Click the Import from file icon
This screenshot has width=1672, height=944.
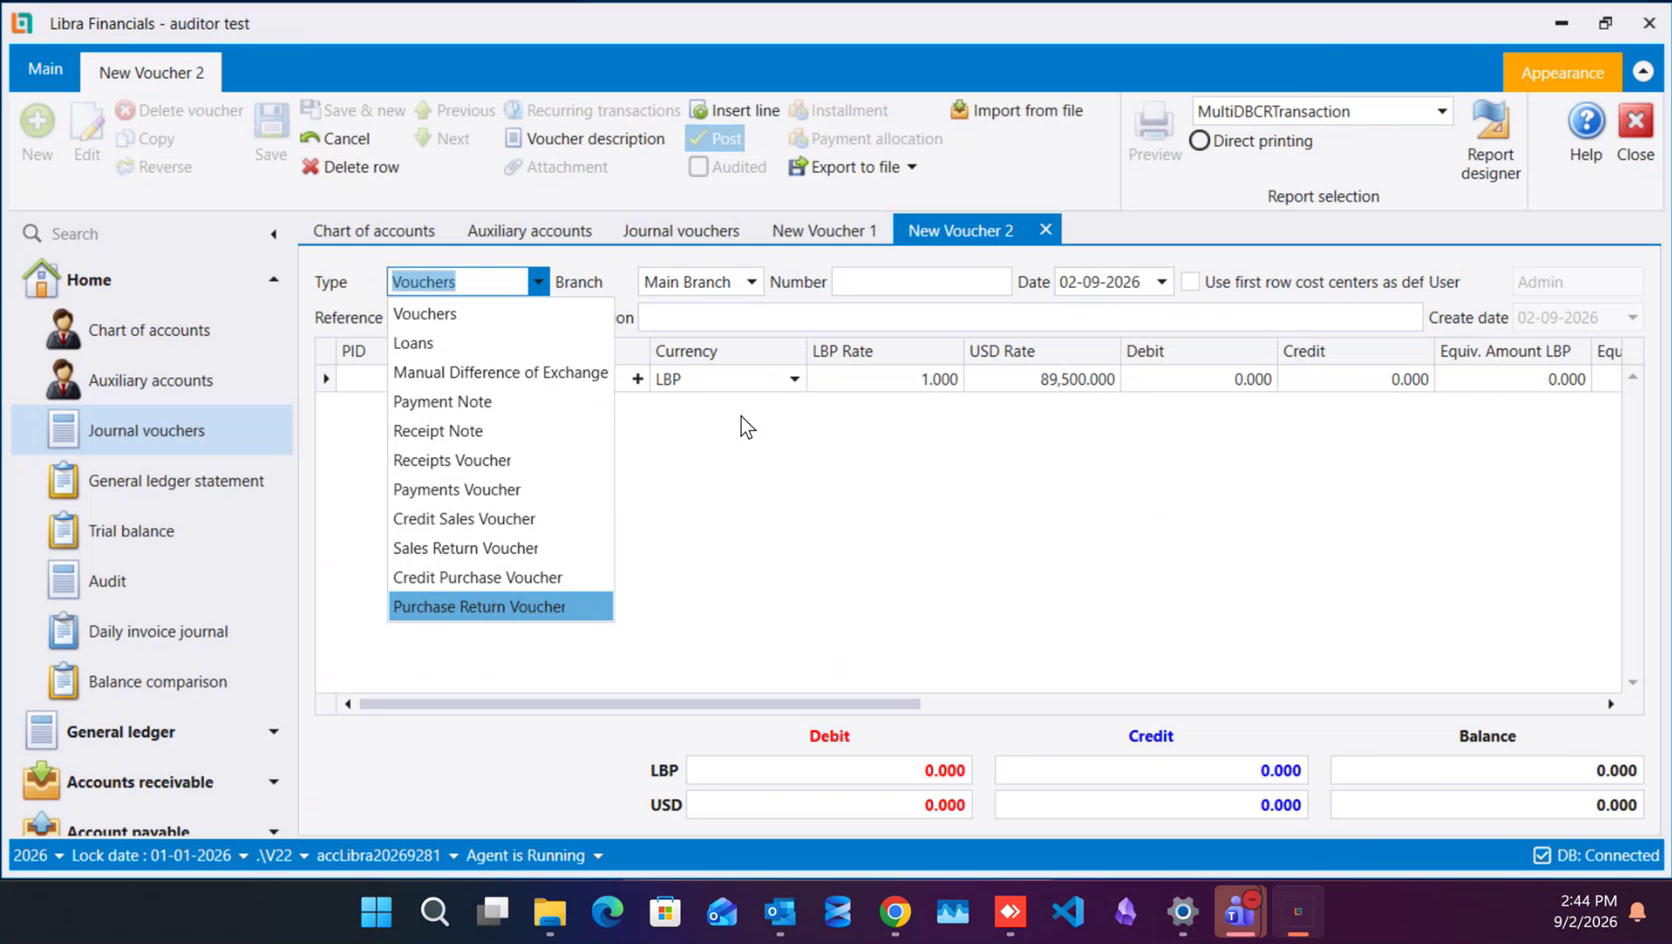[x=959, y=110]
